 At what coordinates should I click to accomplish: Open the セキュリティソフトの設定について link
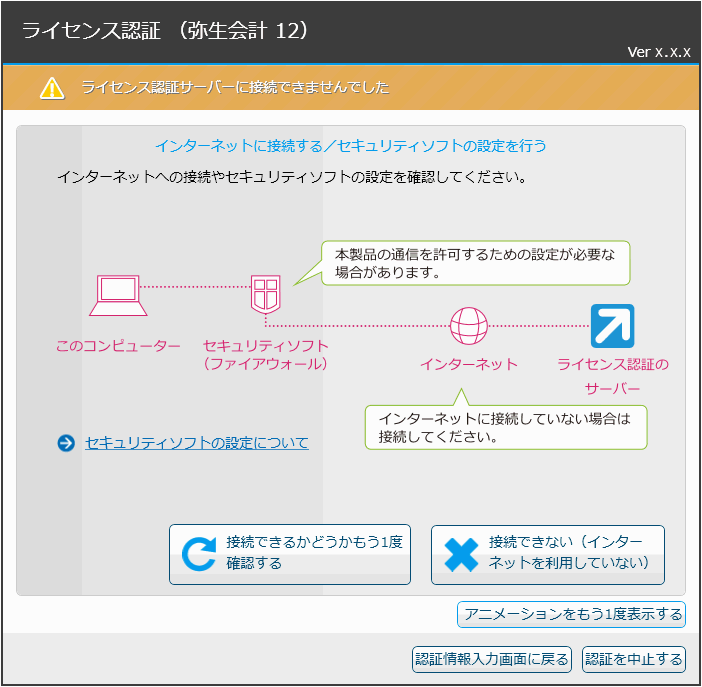click(197, 443)
